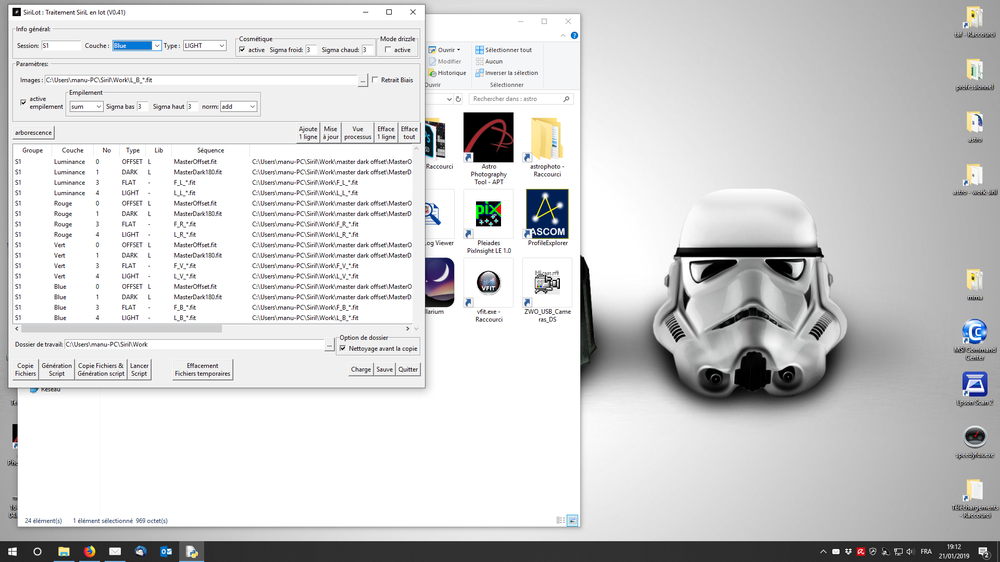Open vfit.exe - Raccourci icon
This screenshot has height=562, width=1000.
pyautogui.click(x=489, y=291)
